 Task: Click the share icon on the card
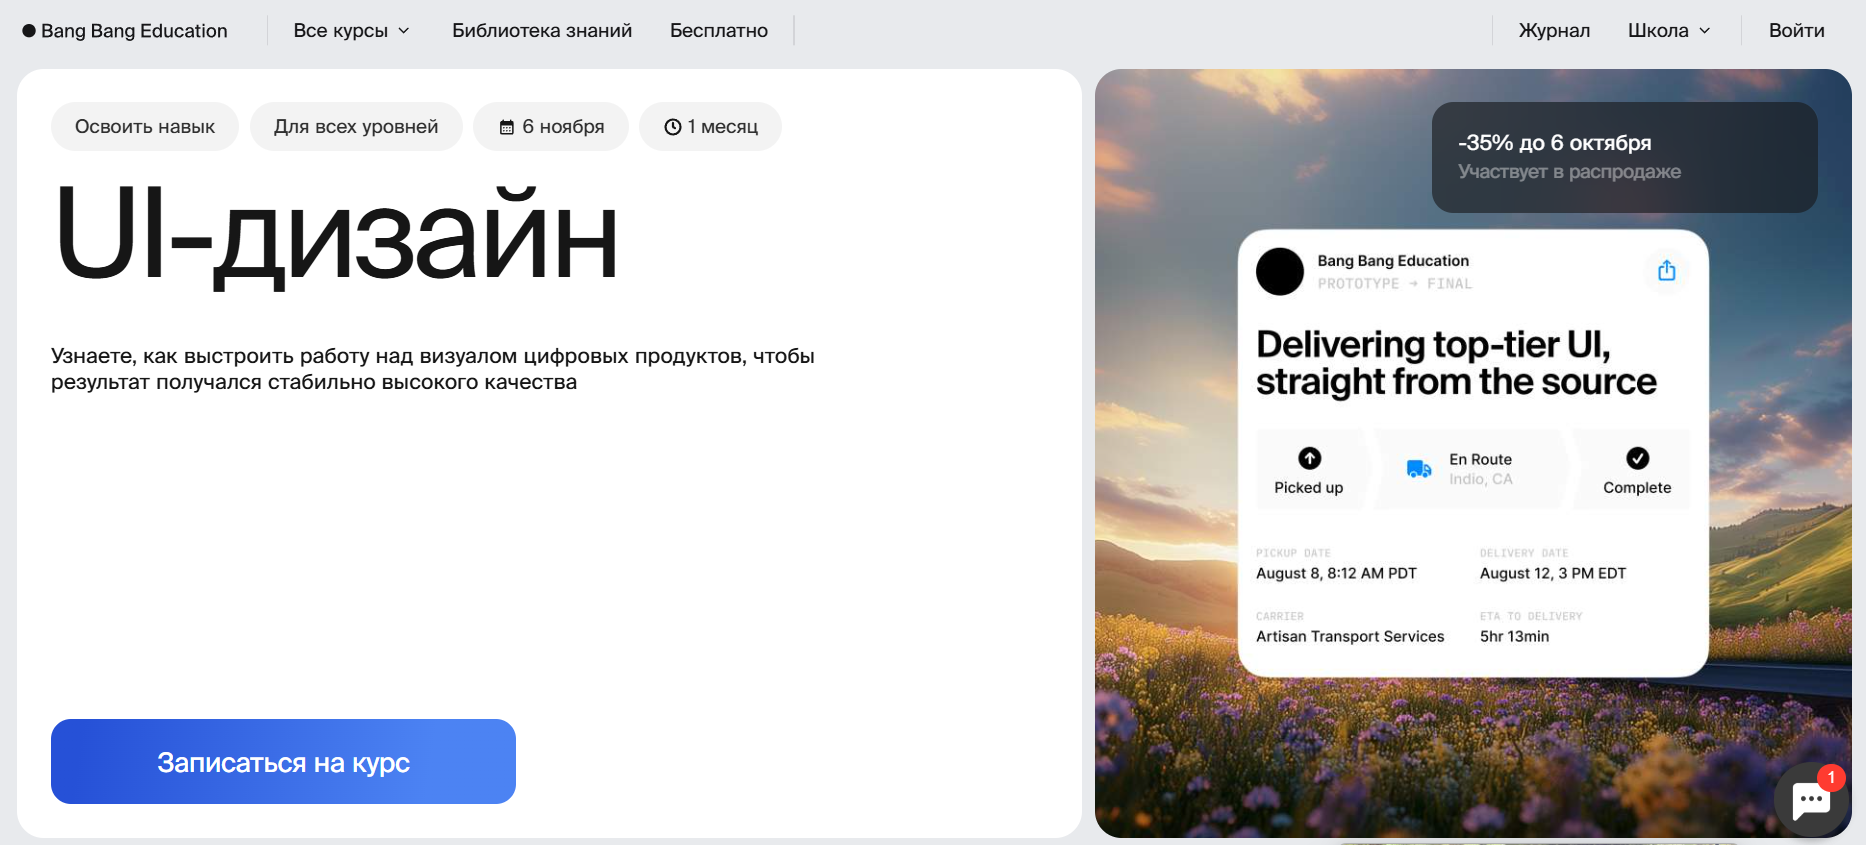1667,271
